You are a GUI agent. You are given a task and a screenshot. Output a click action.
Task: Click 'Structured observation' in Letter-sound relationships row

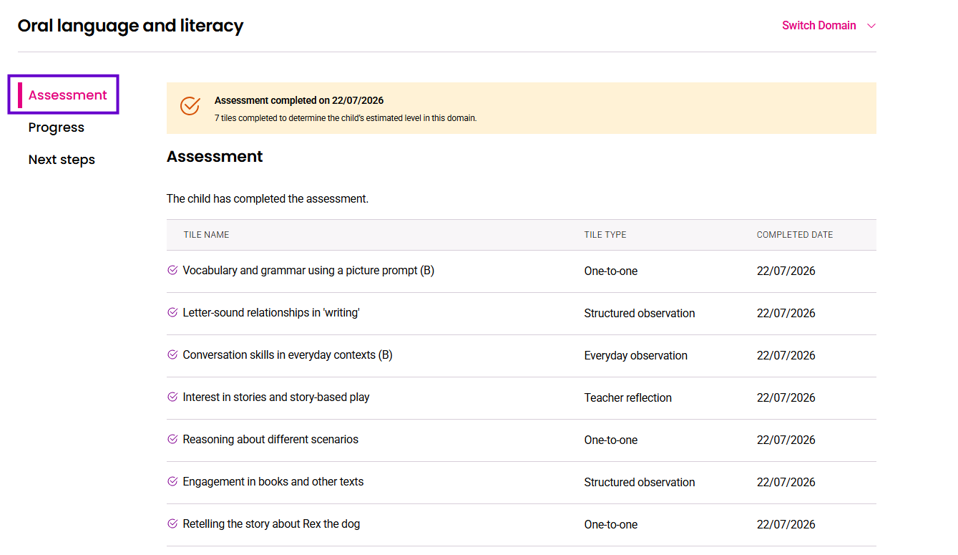639,313
